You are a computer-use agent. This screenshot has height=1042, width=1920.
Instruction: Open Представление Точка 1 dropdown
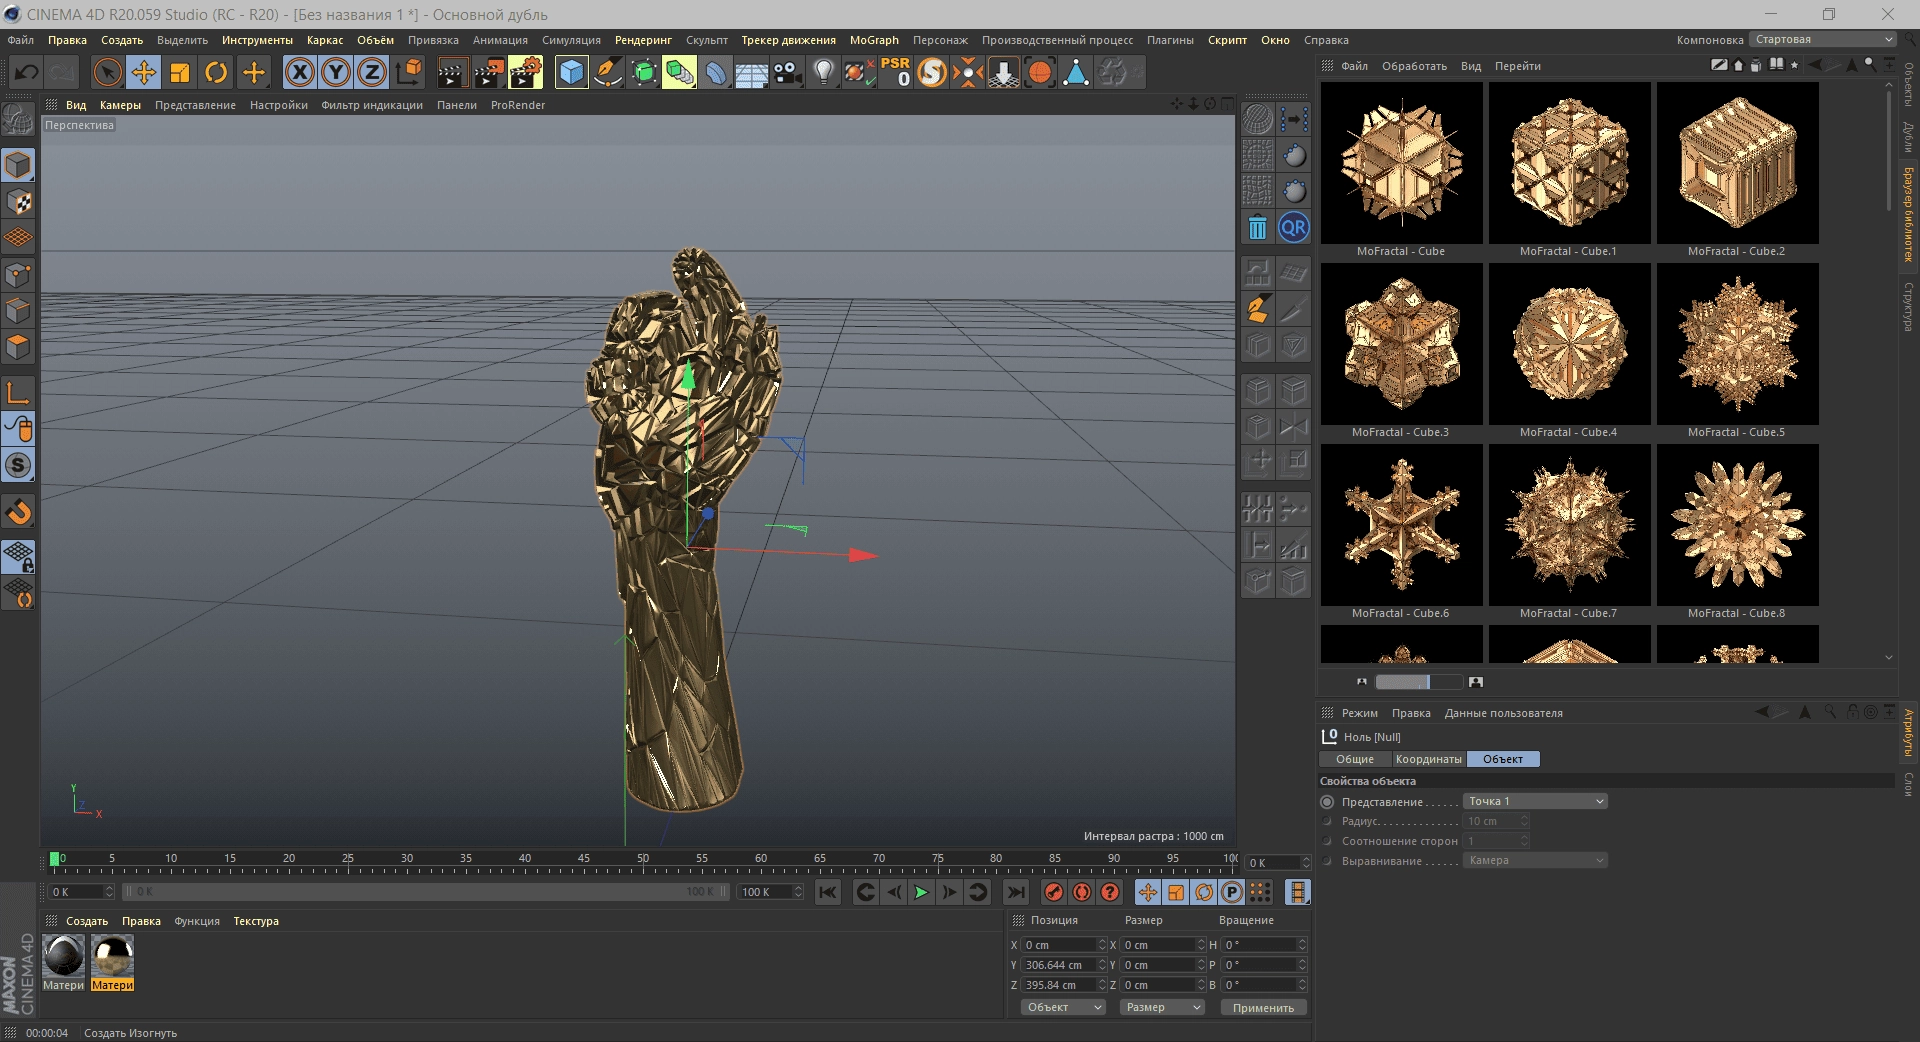(x=1535, y=801)
